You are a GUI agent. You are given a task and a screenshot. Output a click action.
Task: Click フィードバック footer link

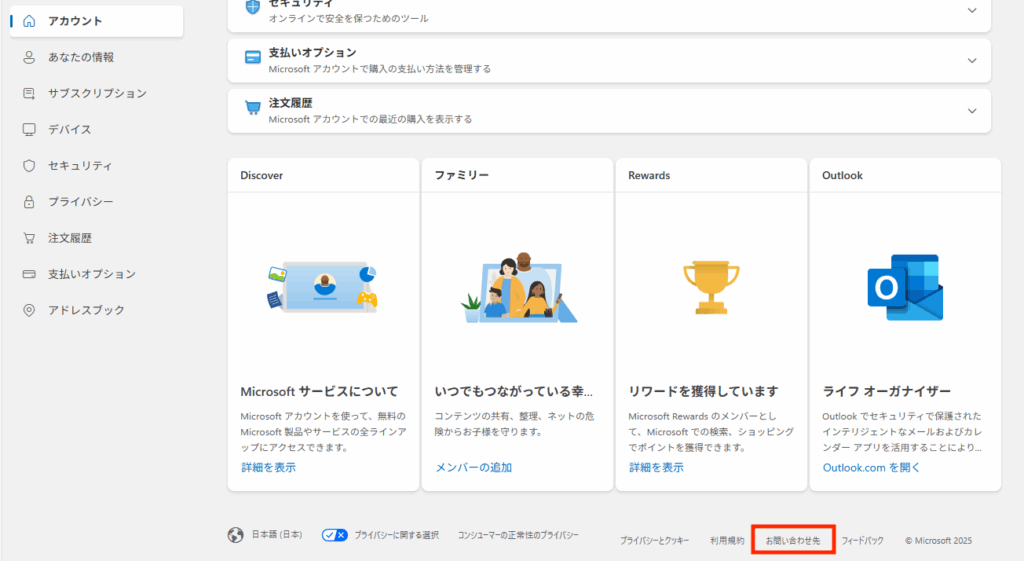(862, 541)
